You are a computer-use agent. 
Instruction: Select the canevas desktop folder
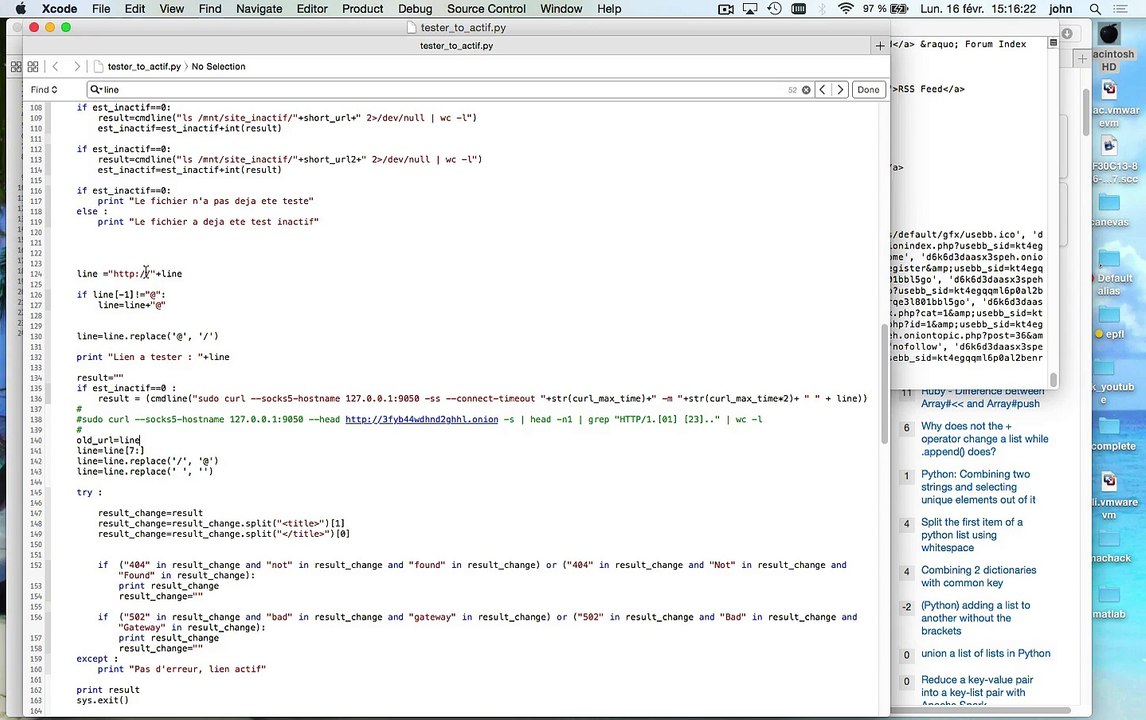pyautogui.click(x=1110, y=209)
